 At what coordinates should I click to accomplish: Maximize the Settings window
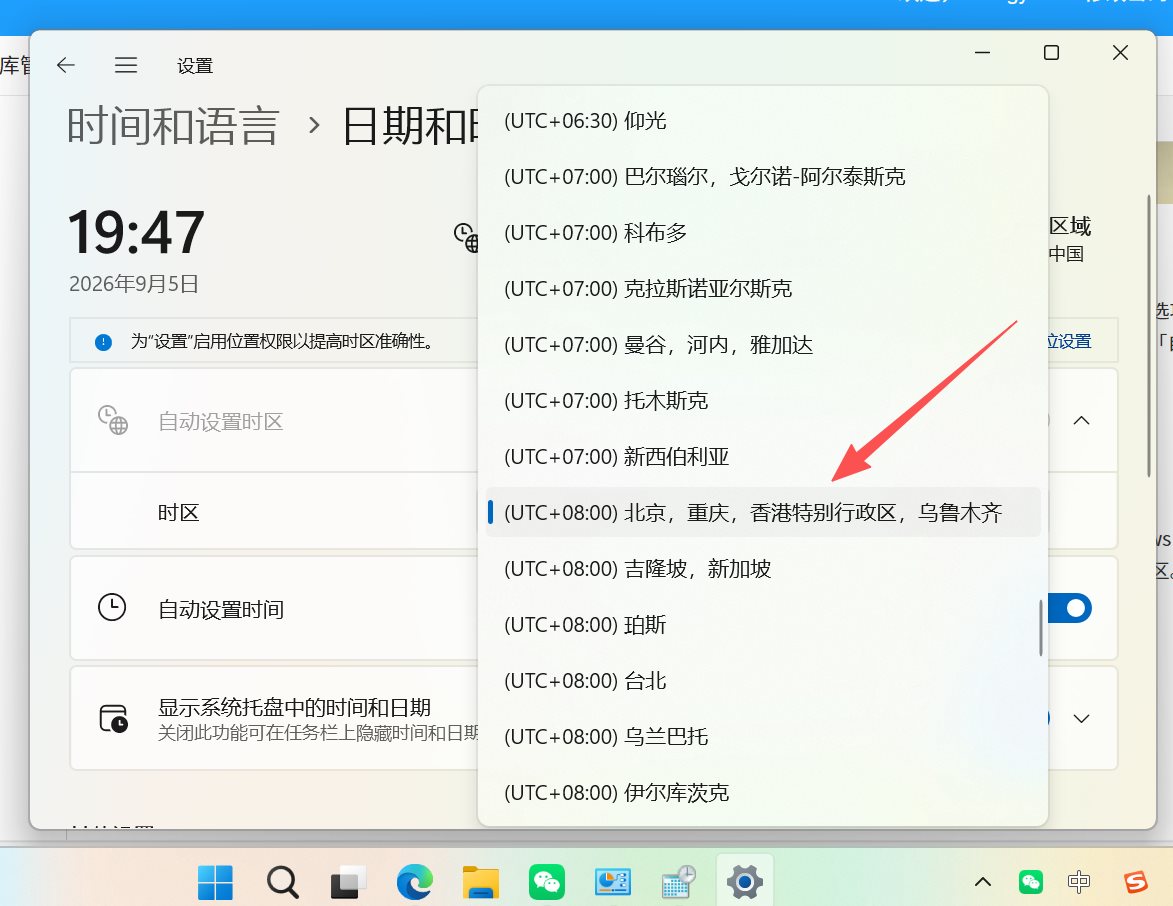click(1051, 52)
